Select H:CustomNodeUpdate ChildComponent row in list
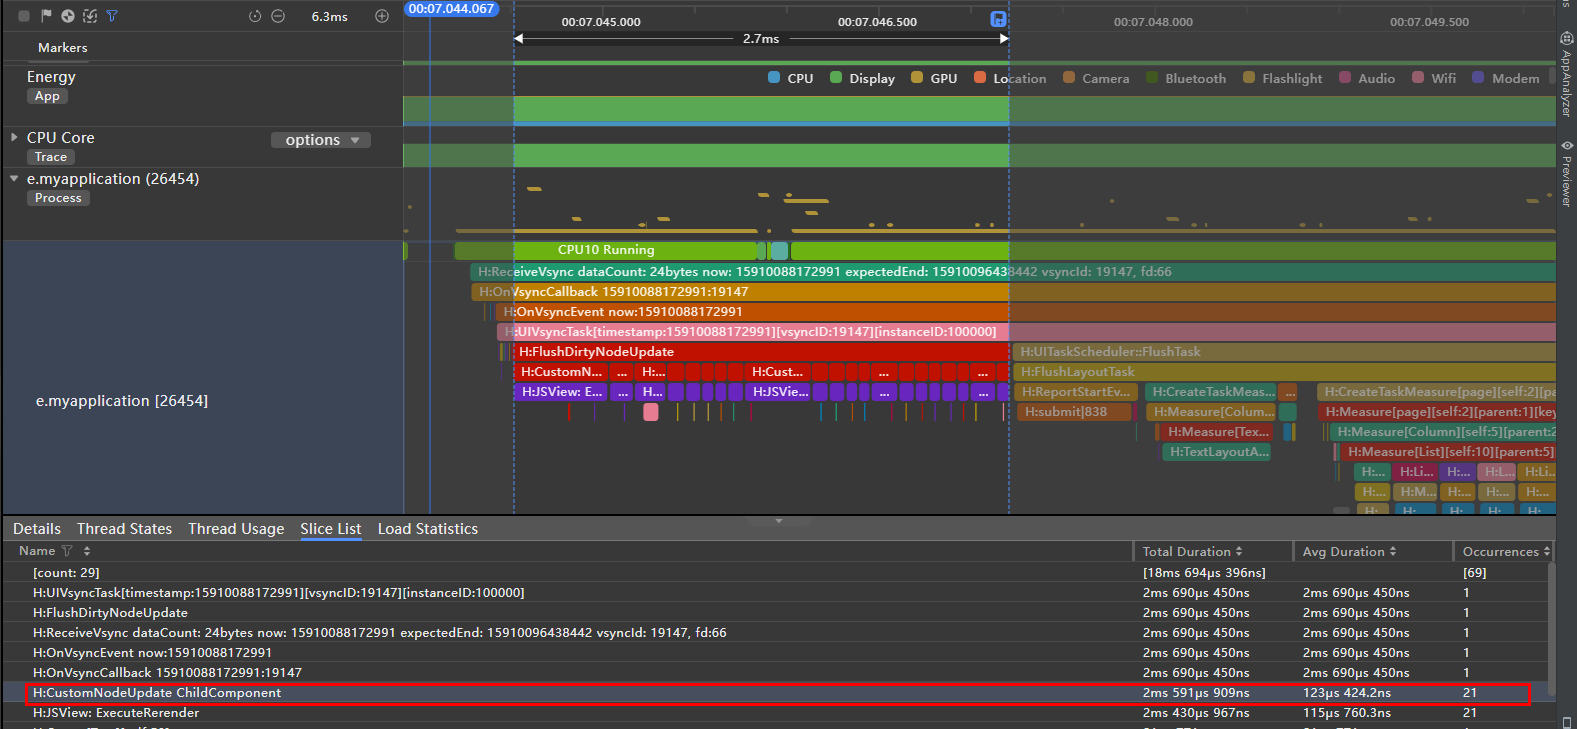1577x729 pixels. tap(777, 693)
